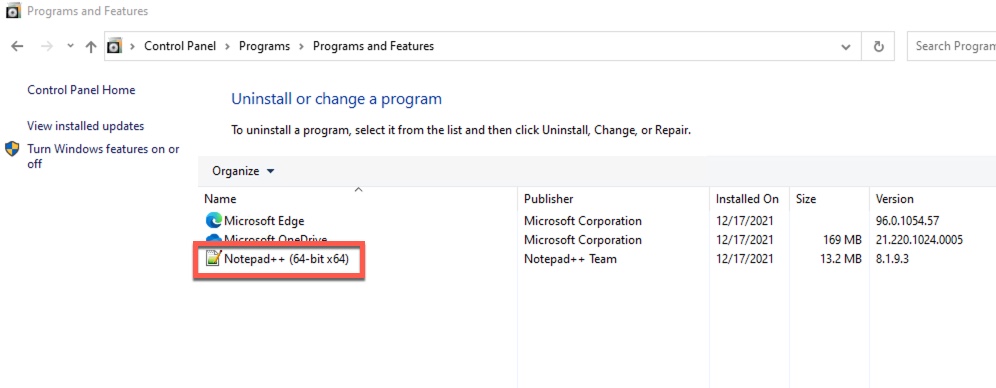This screenshot has height=388, width=996.
Task: Click version 96.0.1054.57 cell
Action: tap(907, 221)
